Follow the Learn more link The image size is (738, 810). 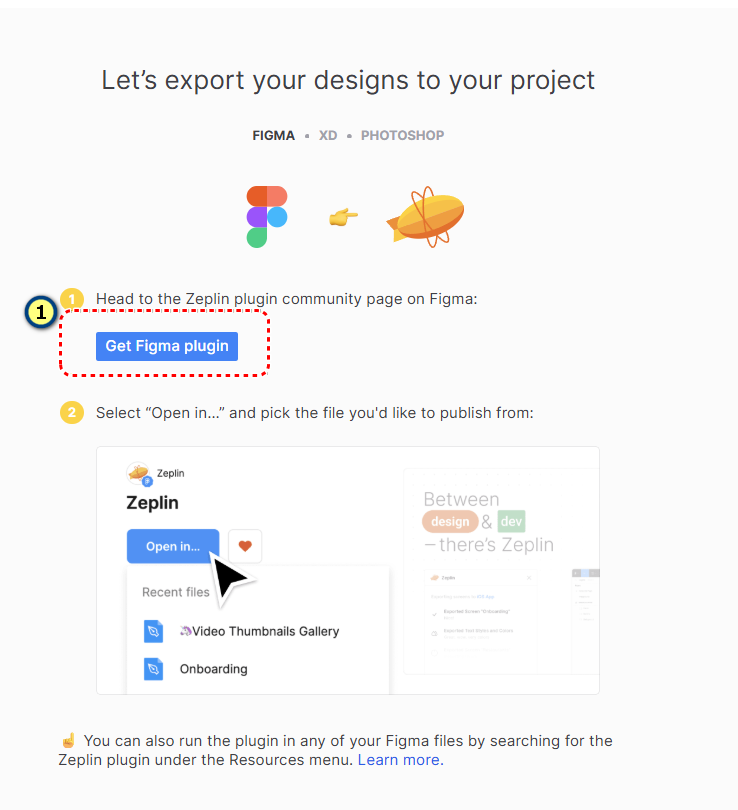[399, 760]
